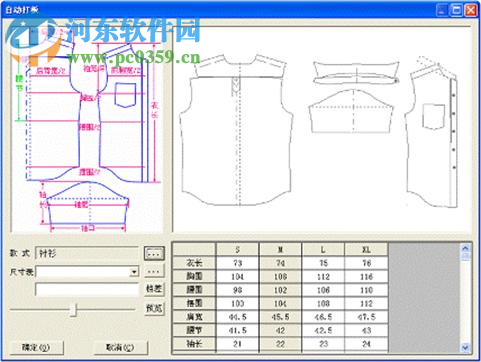Click 腰围 value 98 in S column

[x=238, y=290]
